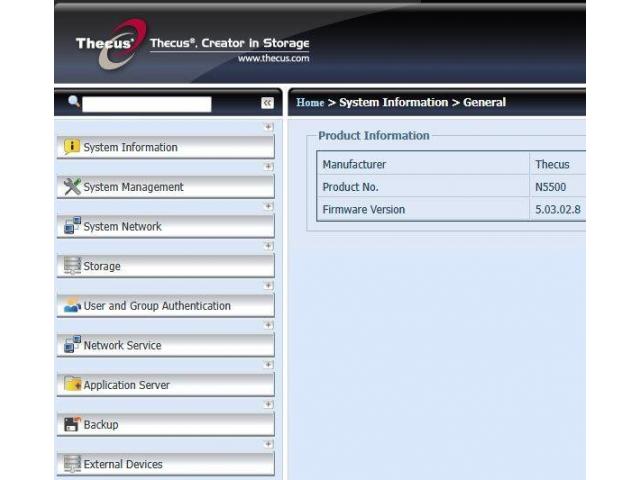Click the Storage disk stack icon

[x=72, y=266]
